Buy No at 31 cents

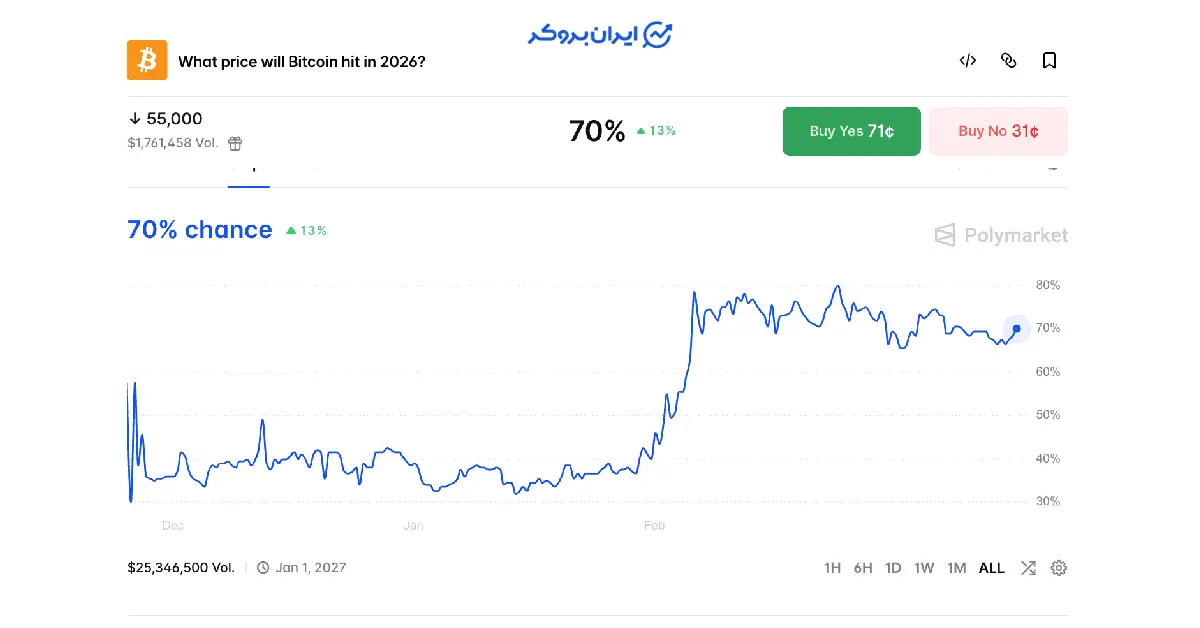(x=998, y=131)
